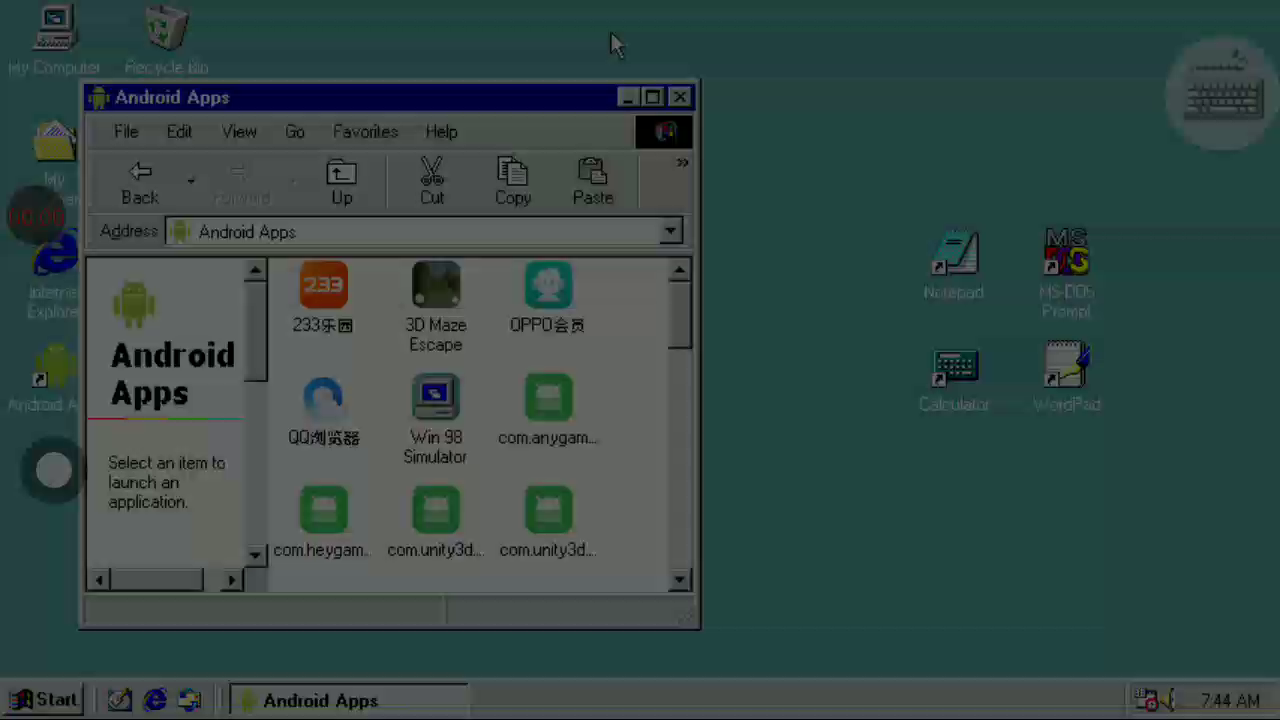Select the Calculator desktop shortcut

[954, 379]
